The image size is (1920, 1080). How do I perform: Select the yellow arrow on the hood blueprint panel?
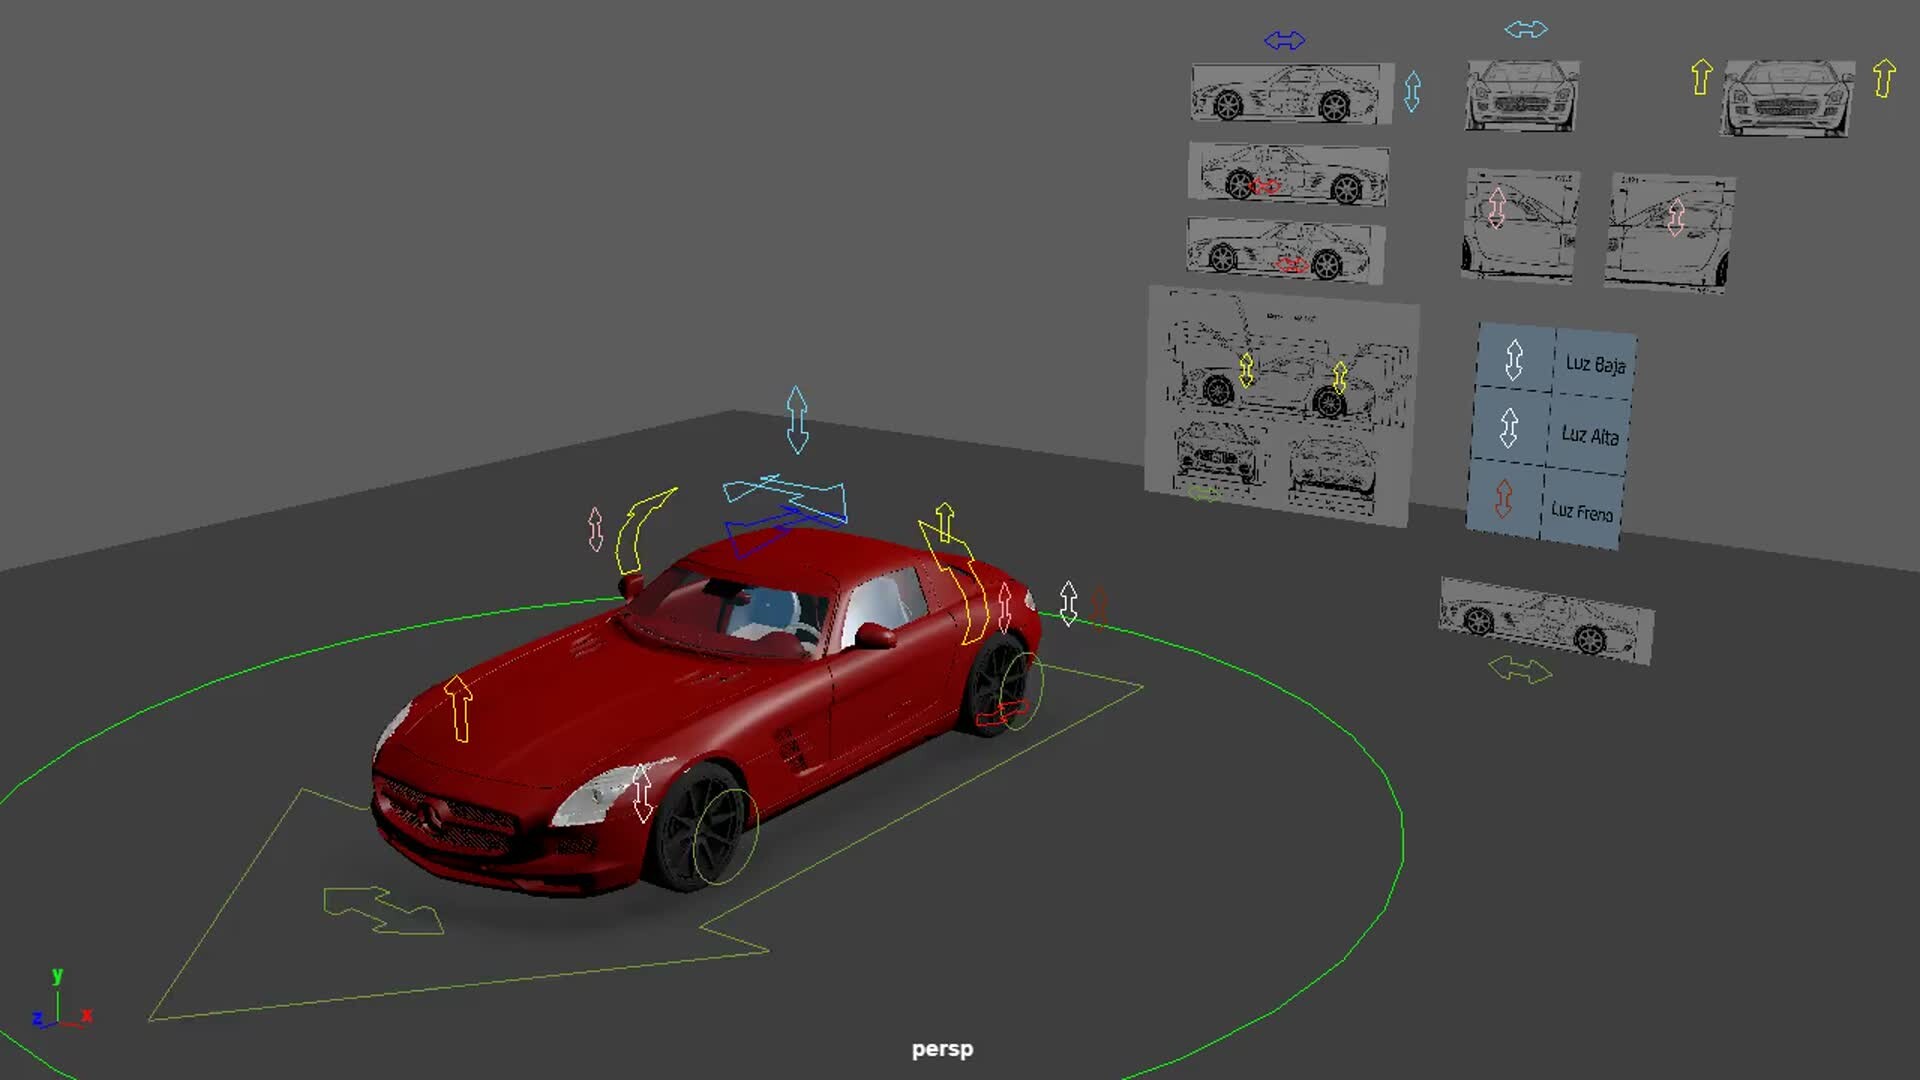coord(1246,368)
